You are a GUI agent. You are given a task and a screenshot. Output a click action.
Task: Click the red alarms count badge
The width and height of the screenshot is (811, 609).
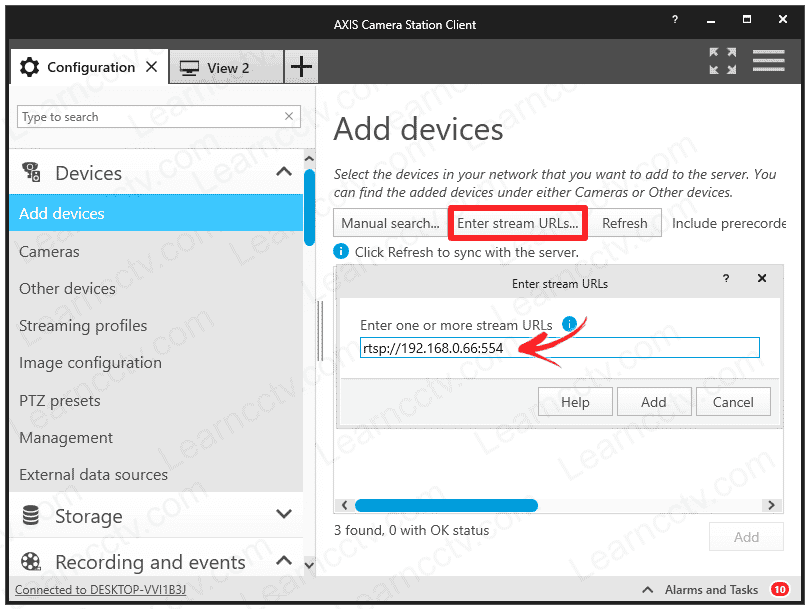779,590
